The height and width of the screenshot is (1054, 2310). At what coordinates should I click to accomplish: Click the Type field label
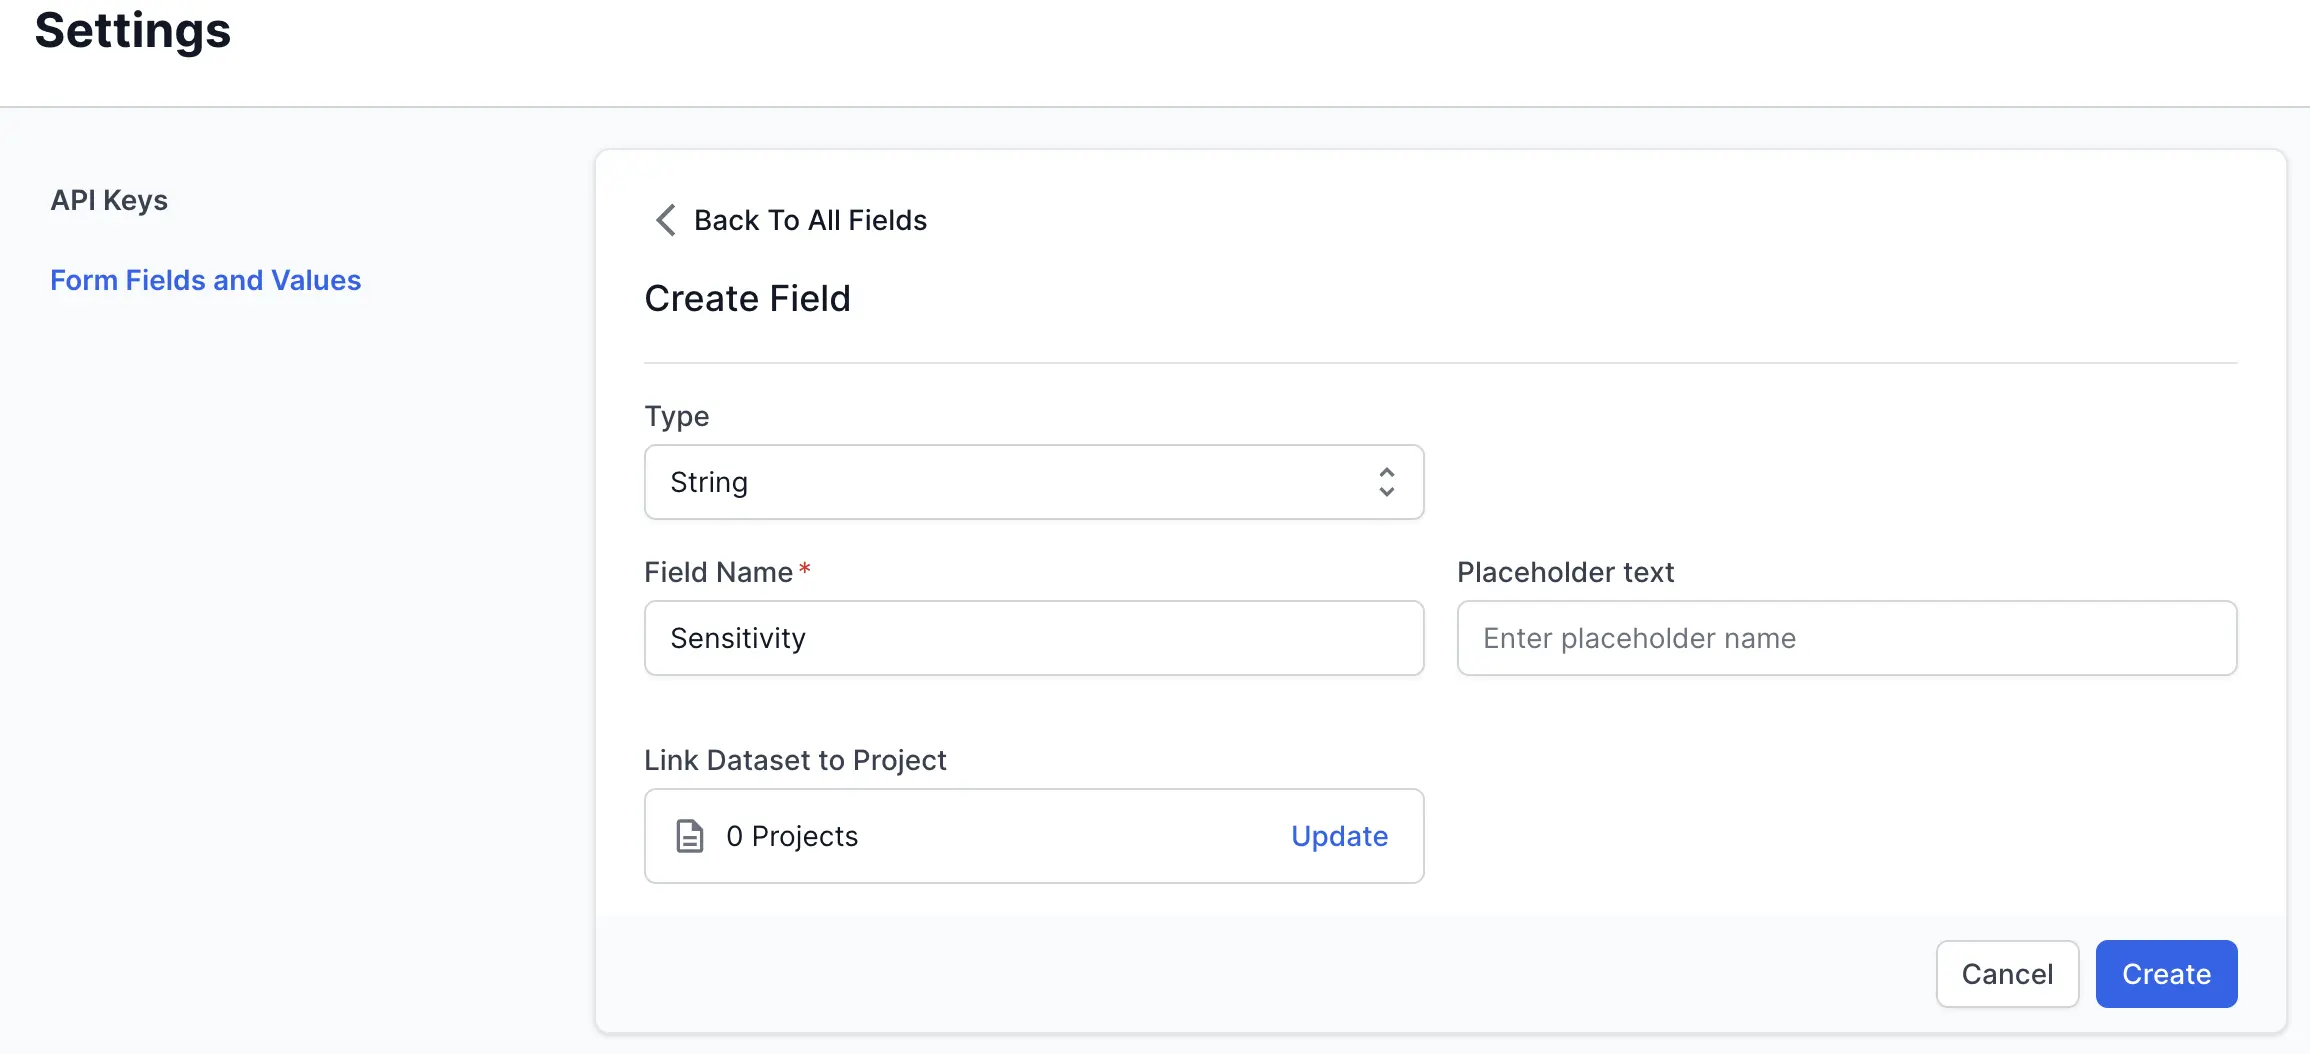(x=677, y=416)
